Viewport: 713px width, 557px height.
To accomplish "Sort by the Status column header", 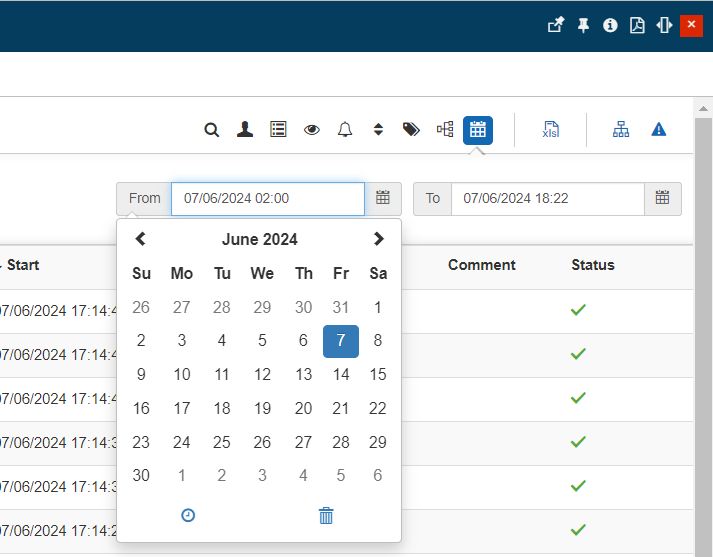I will pos(593,265).
